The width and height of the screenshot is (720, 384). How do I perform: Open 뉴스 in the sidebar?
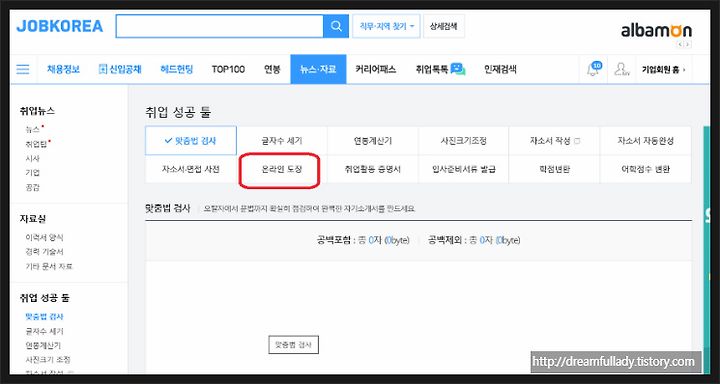33,130
